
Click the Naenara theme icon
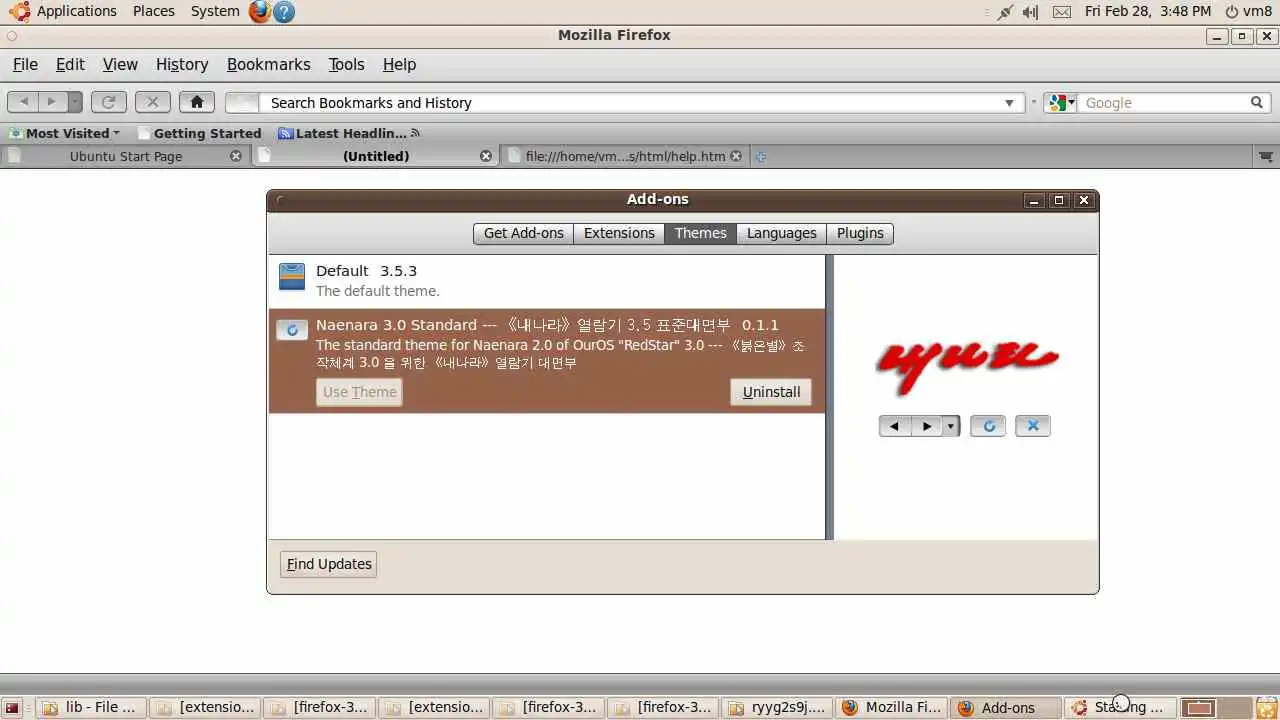pos(292,330)
